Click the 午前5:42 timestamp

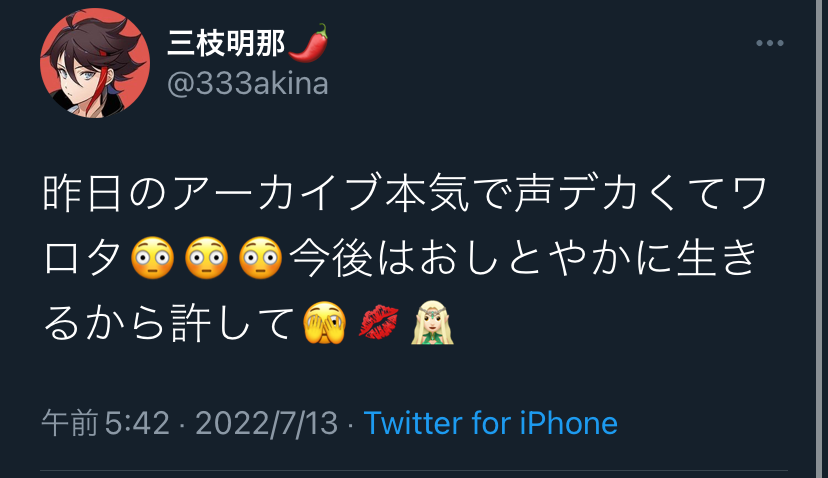coord(106,424)
